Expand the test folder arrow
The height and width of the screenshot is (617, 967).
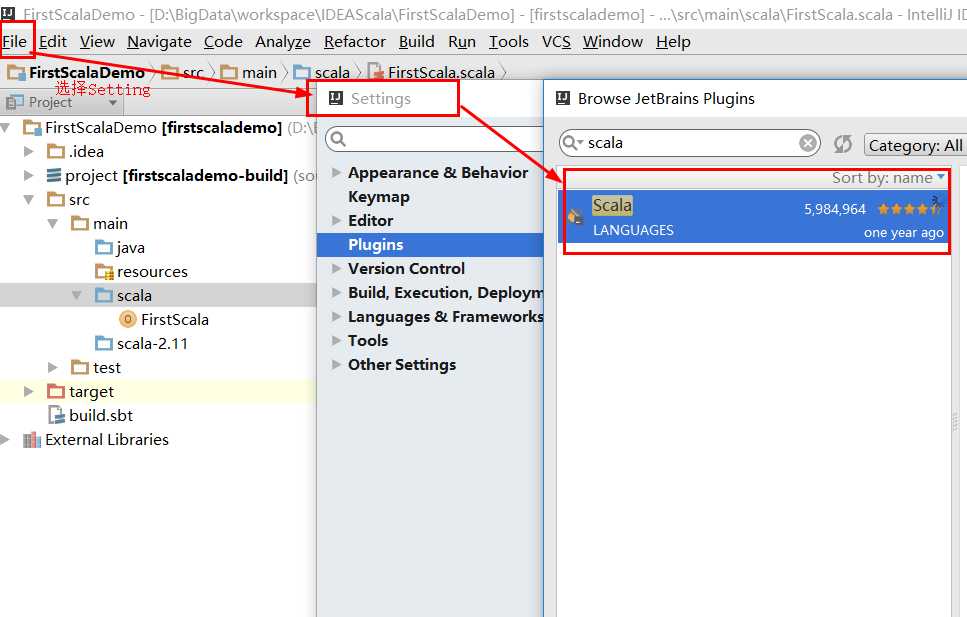coord(52,368)
